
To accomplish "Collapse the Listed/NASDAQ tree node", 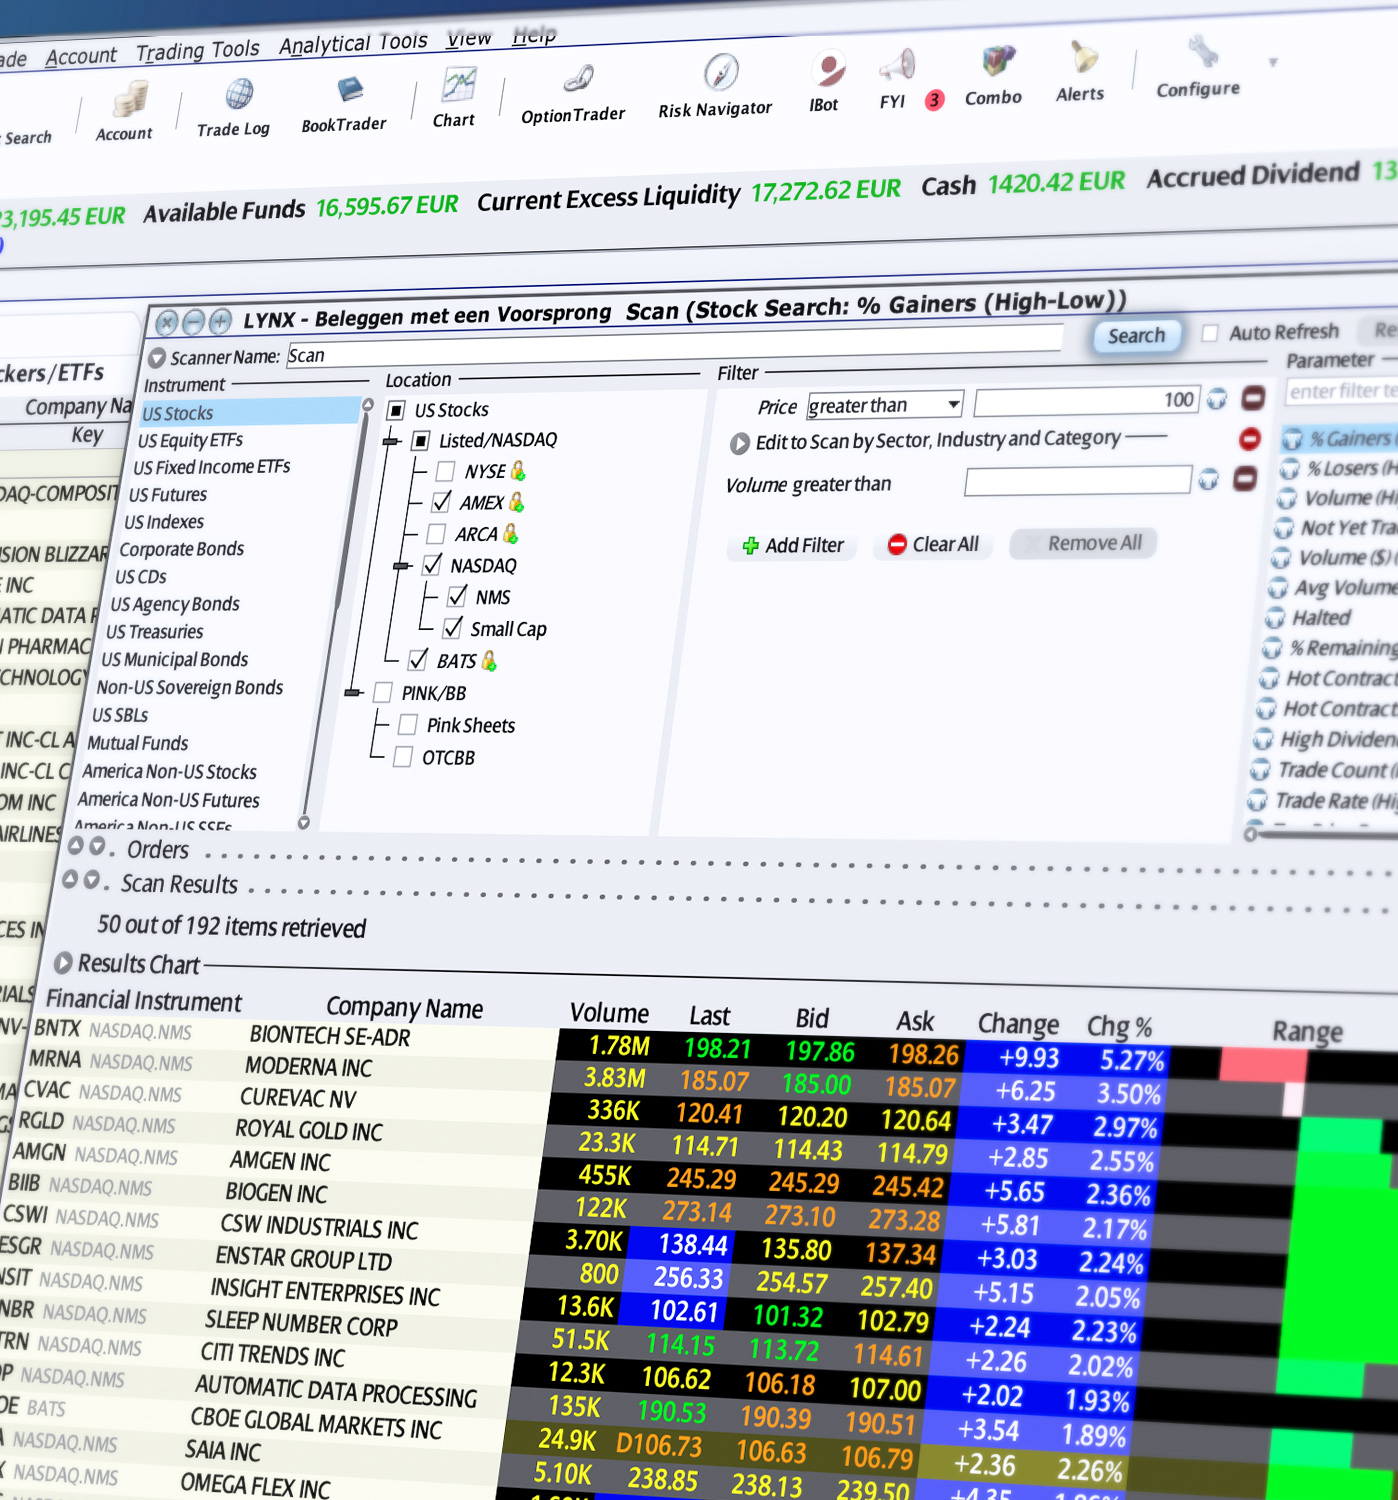I will [x=391, y=441].
